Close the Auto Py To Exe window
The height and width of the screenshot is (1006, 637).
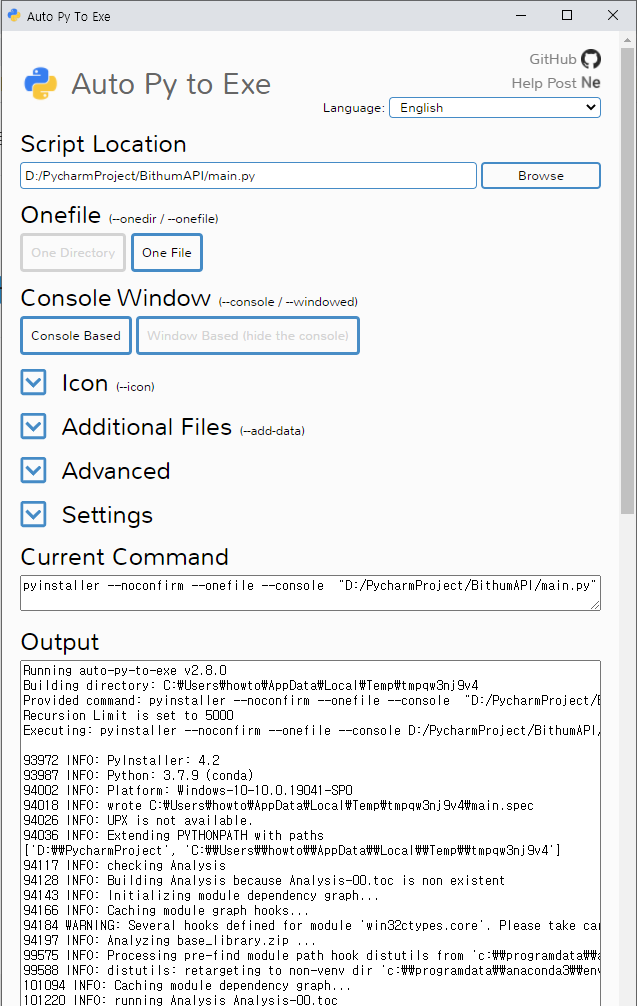coord(613,15)
